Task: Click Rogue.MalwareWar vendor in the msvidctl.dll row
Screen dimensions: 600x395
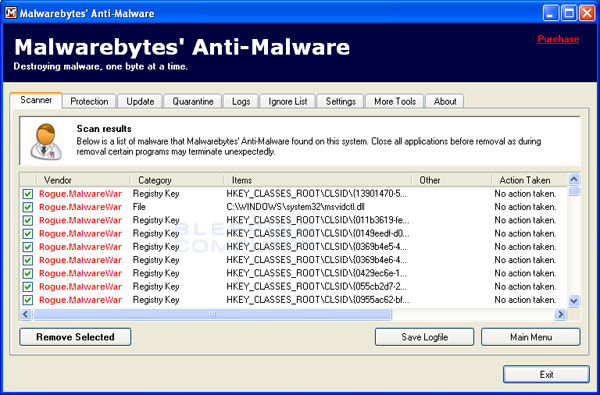Action: 80,207
